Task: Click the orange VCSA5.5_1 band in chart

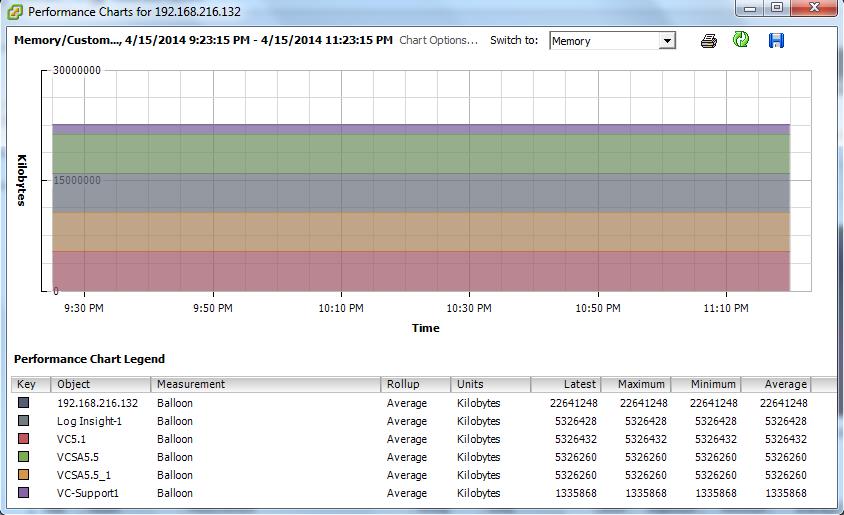Action: [421, 231]
